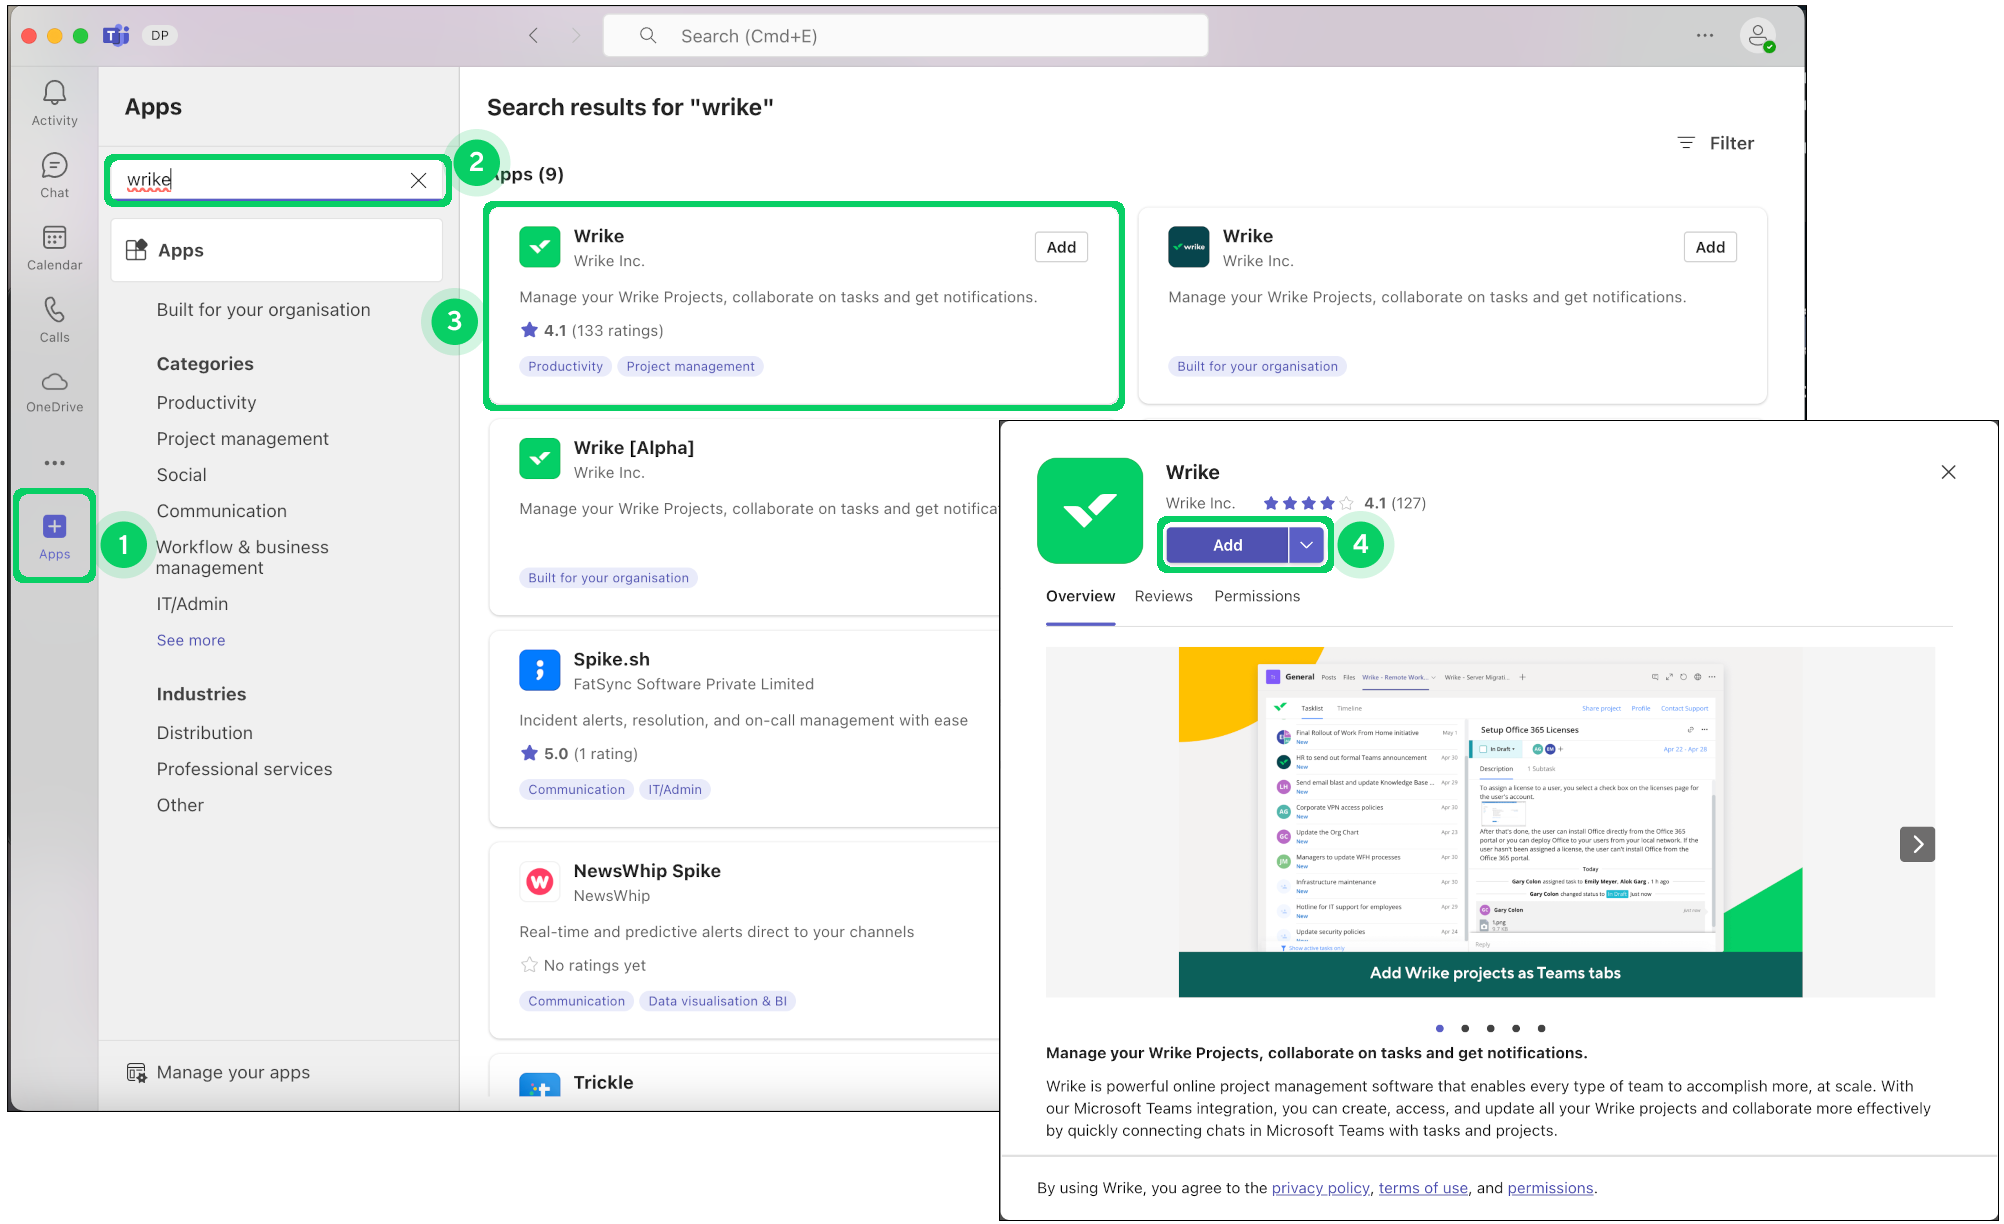Screen dimensions: 2004x1224
Task: Click the back navigation arrow
Action: (x=534, y=36)
